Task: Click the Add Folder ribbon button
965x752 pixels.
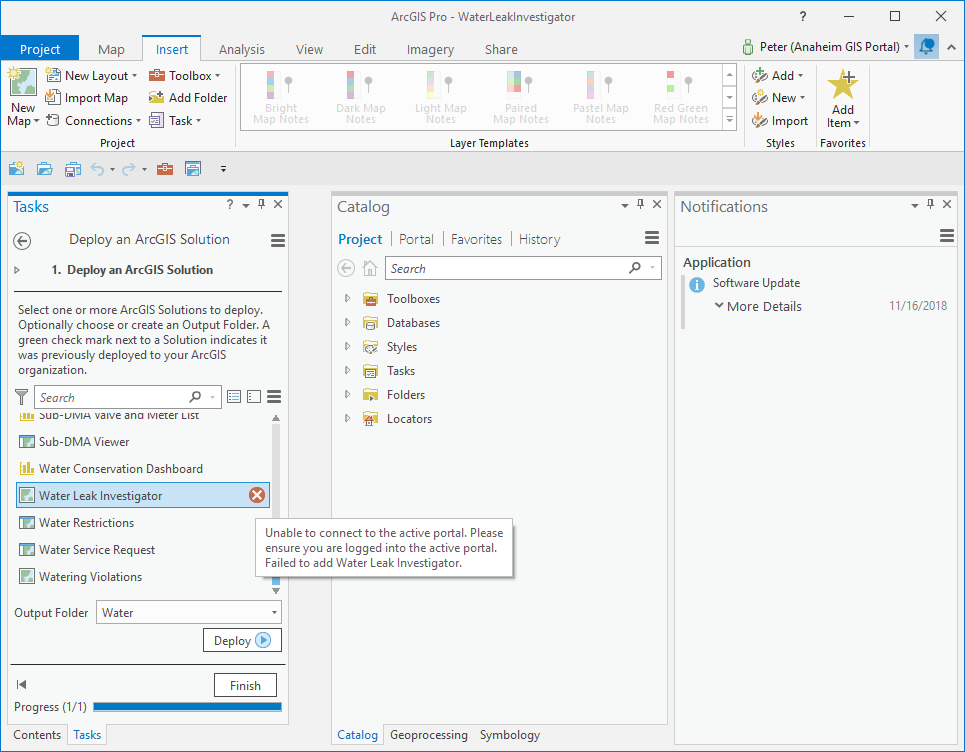Action: pos(188,98)
